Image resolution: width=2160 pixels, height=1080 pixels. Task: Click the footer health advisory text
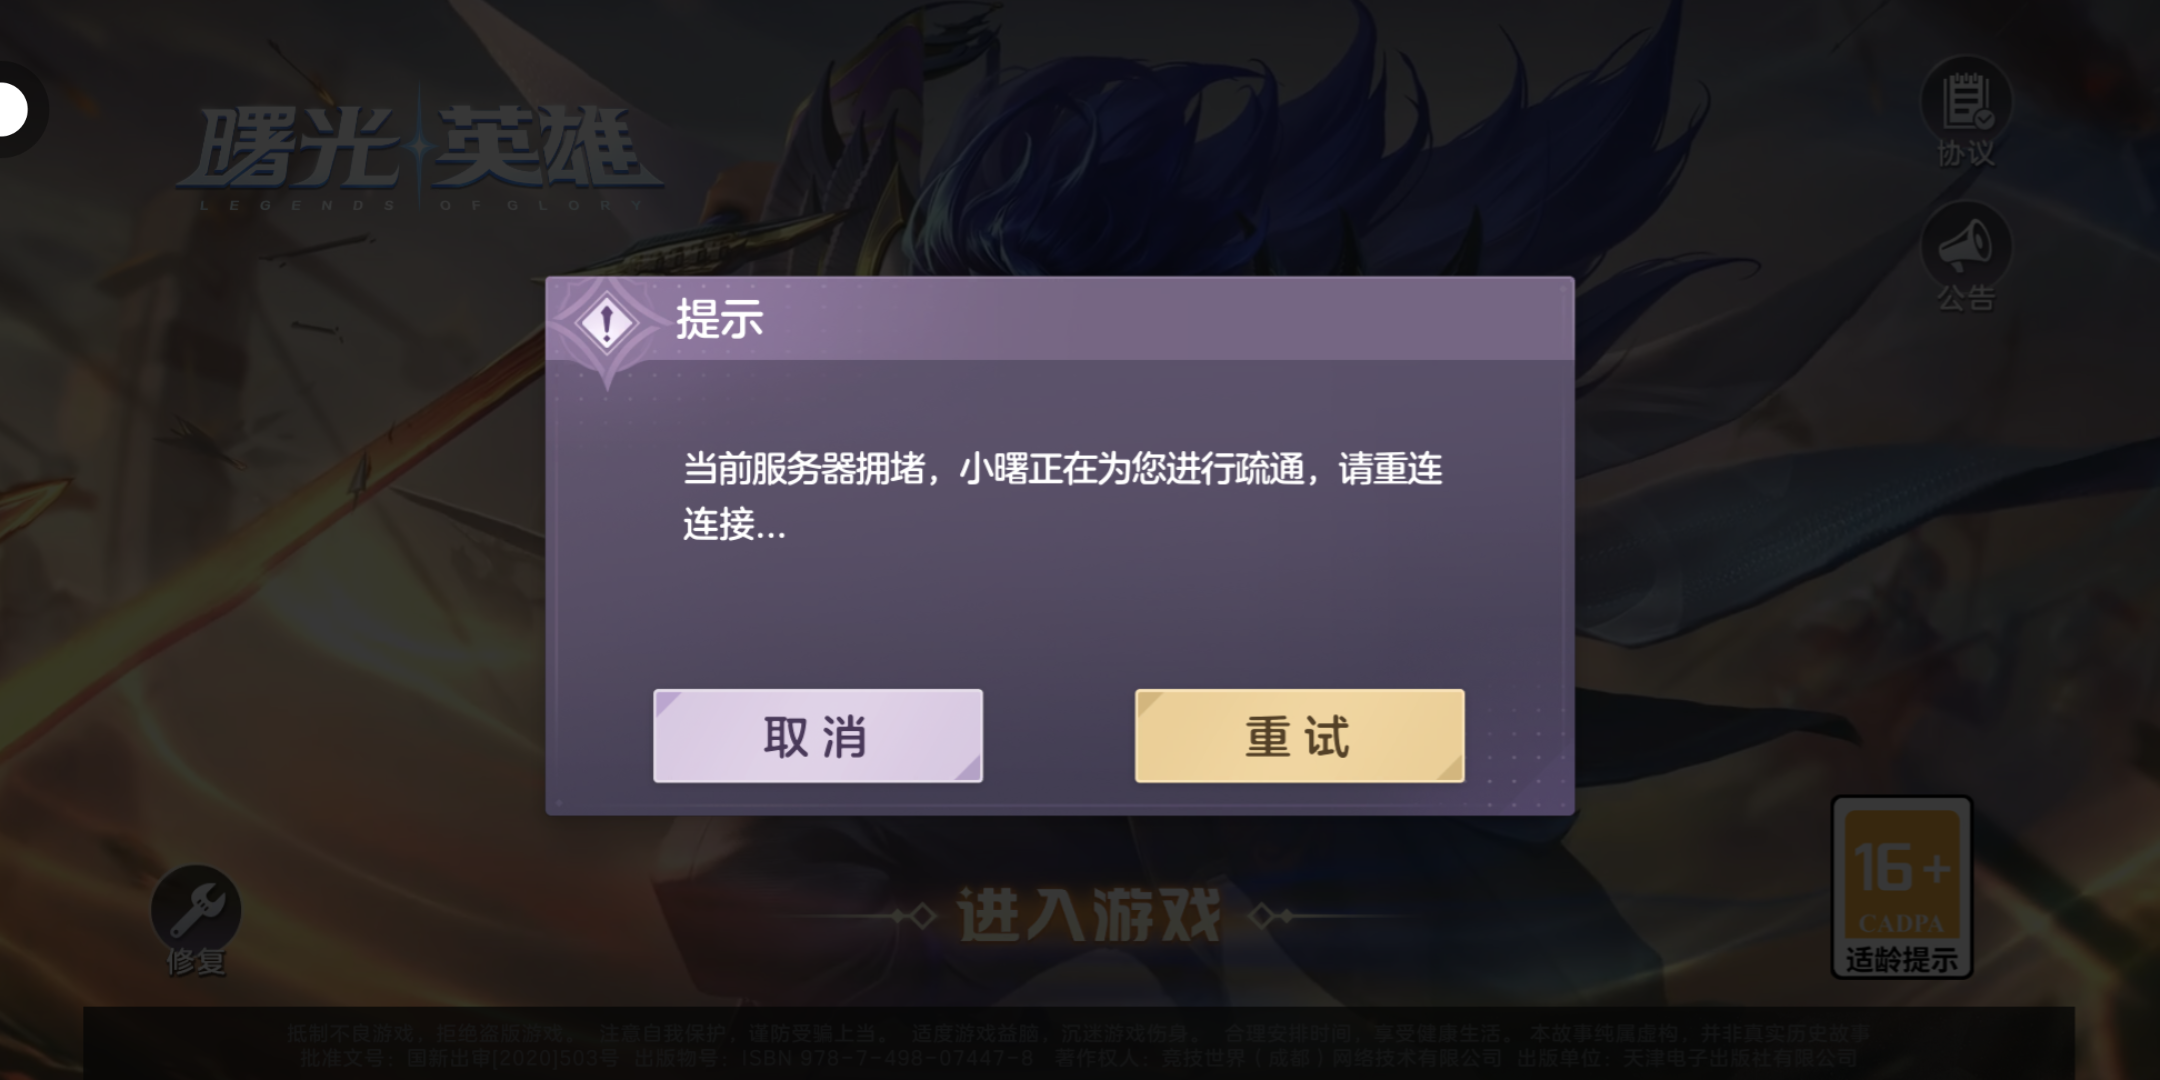pos(1078,1033)
